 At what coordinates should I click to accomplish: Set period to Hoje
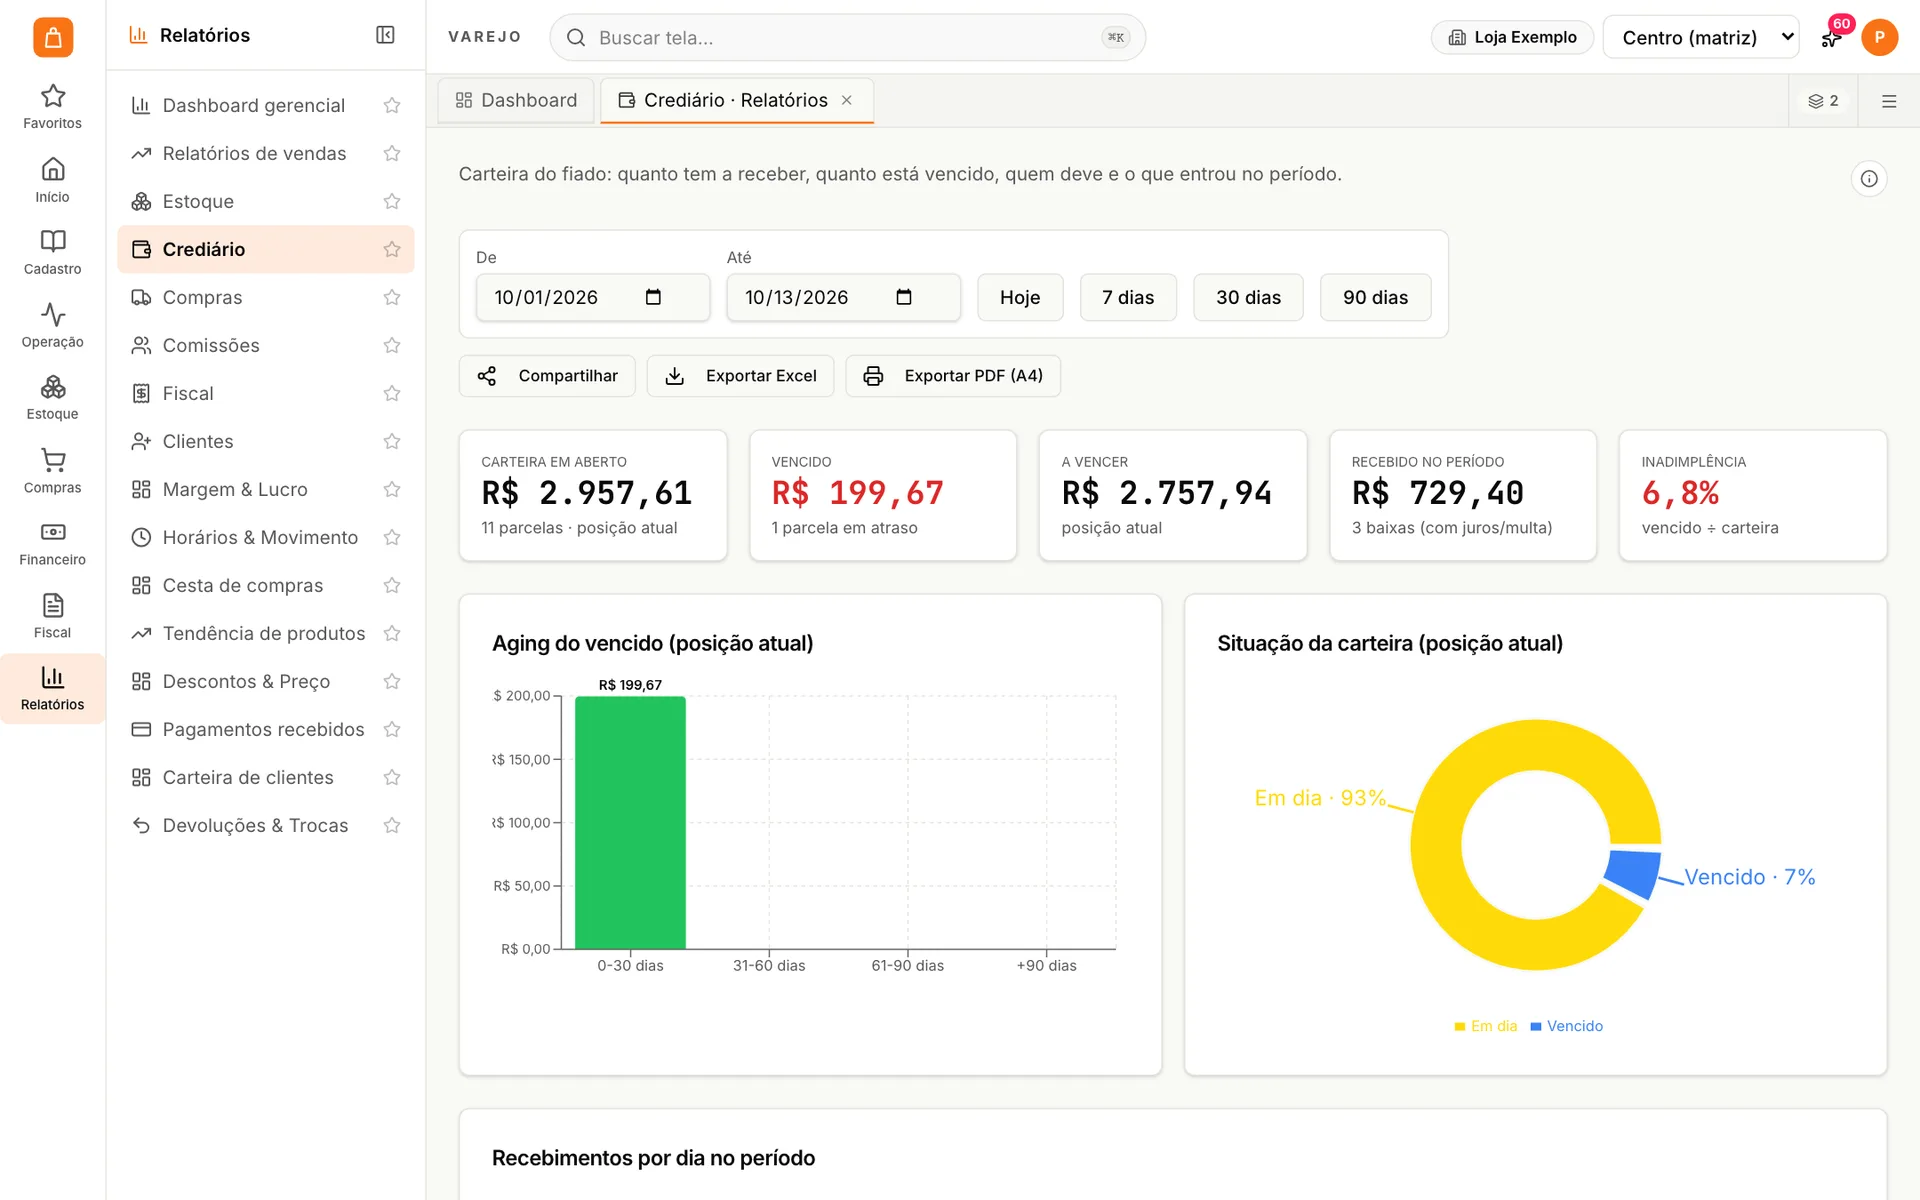pos(1020,297)
